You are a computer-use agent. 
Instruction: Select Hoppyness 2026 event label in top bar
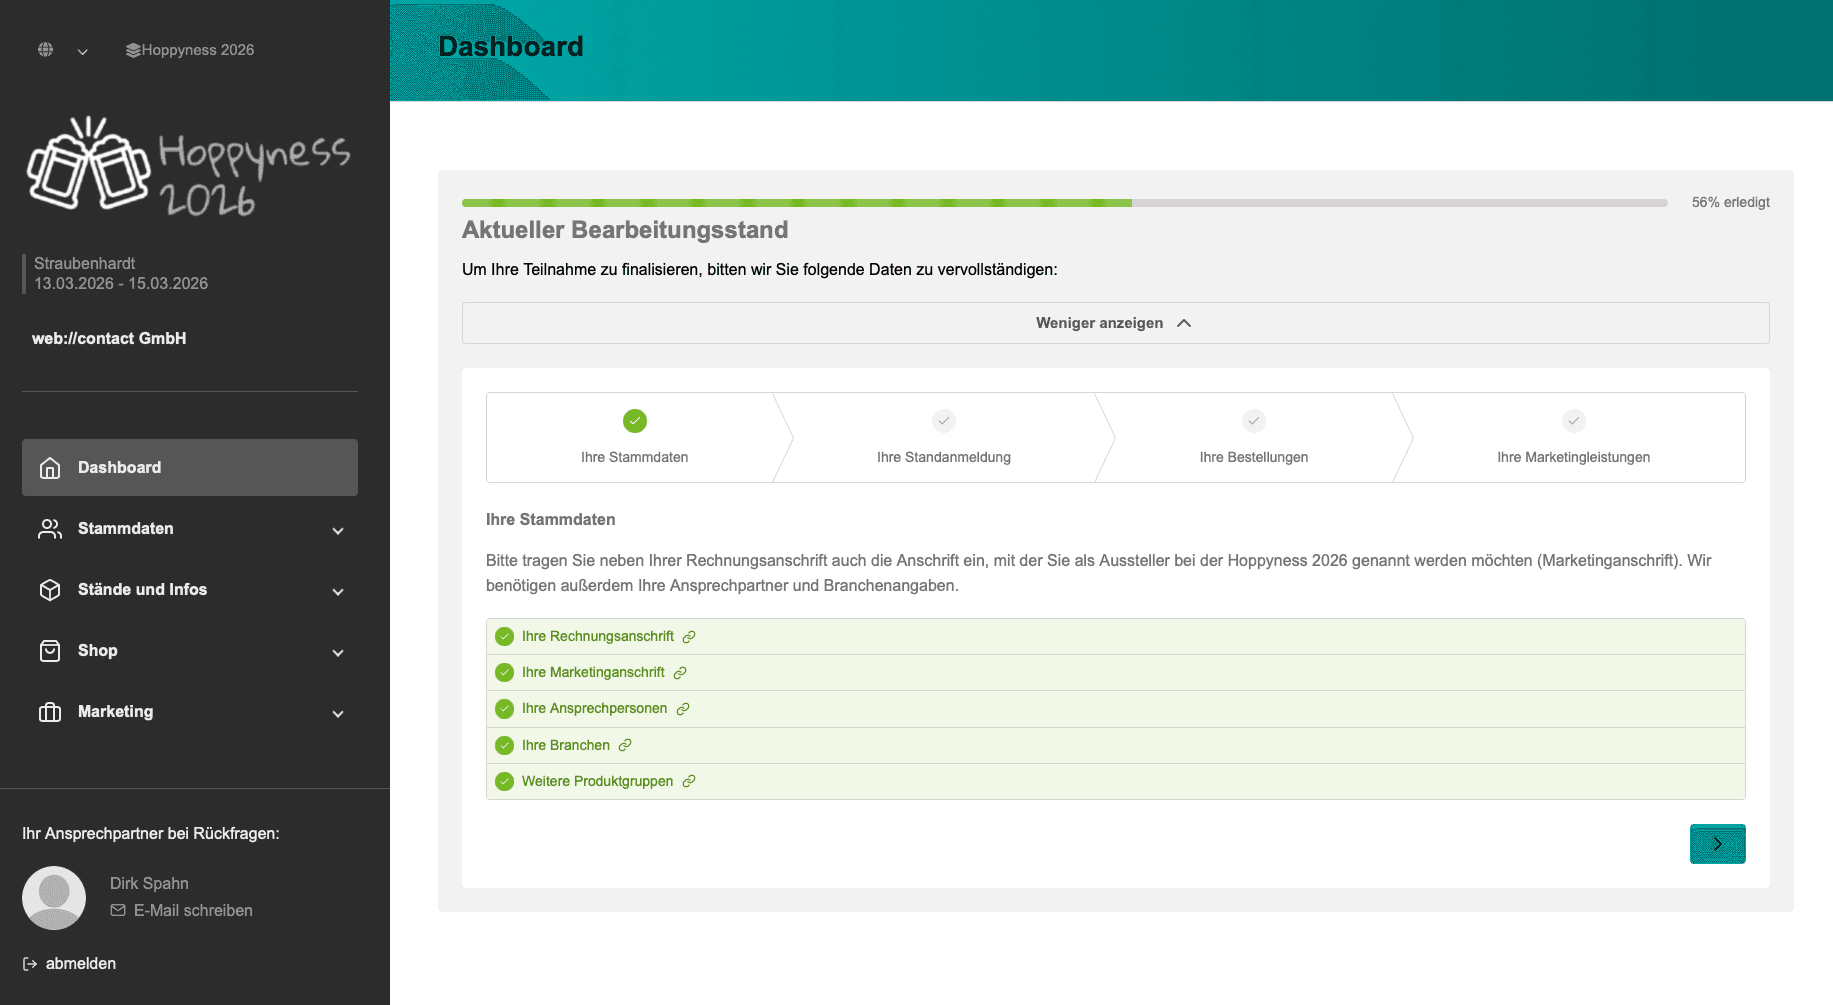point(198,50)
